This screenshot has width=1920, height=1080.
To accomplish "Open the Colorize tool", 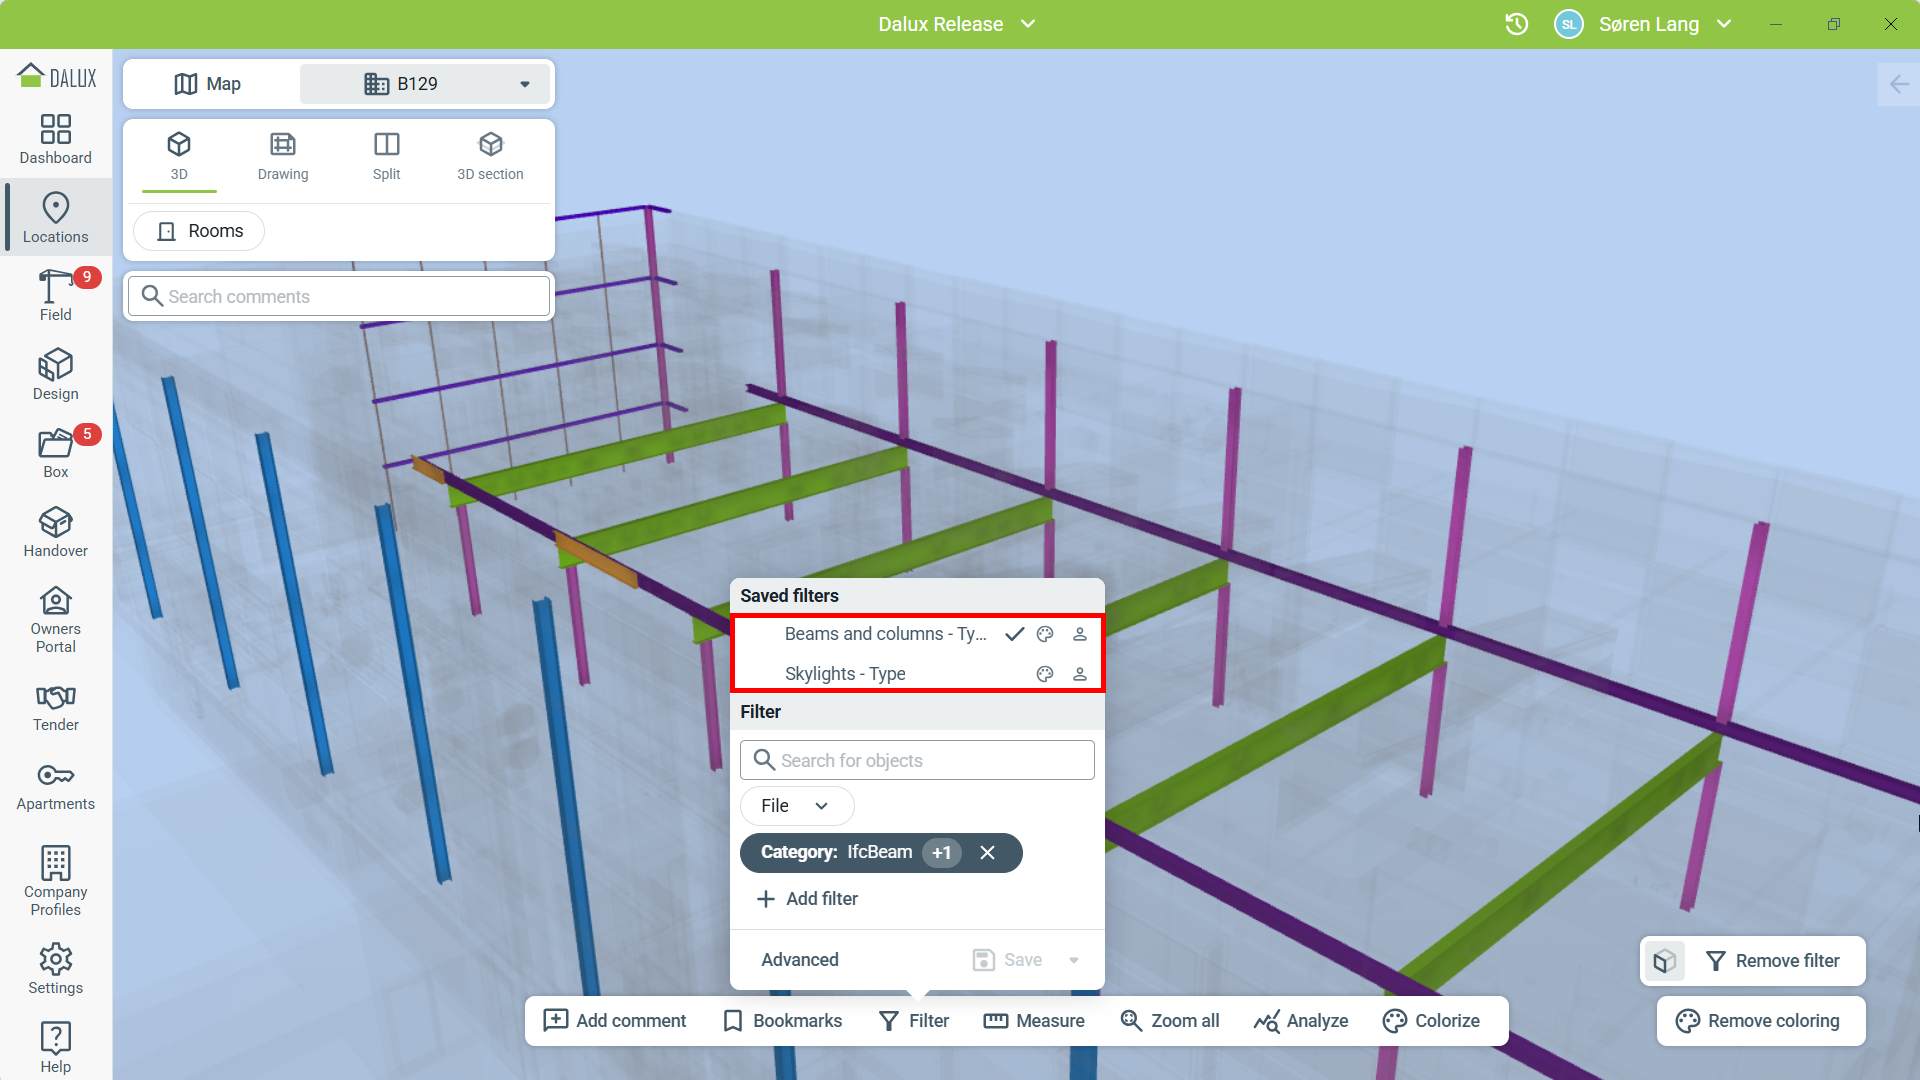I will pos(1432,1021).
